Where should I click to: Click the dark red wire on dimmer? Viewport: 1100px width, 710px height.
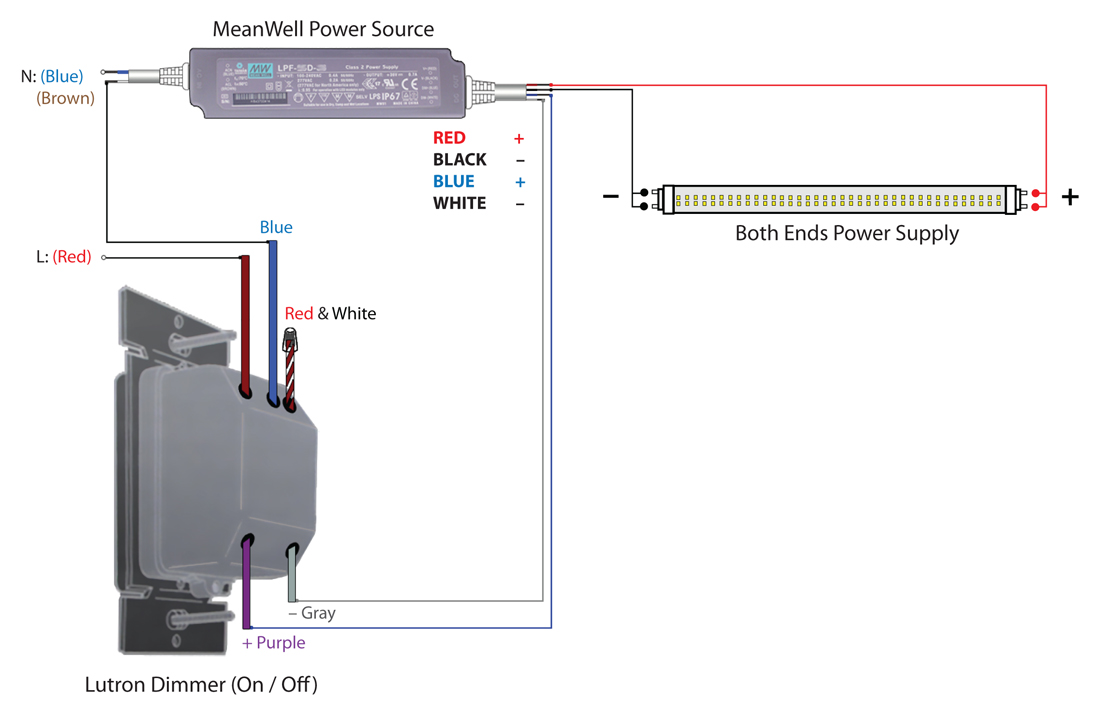pyautogui.click(x=245, y=326)
